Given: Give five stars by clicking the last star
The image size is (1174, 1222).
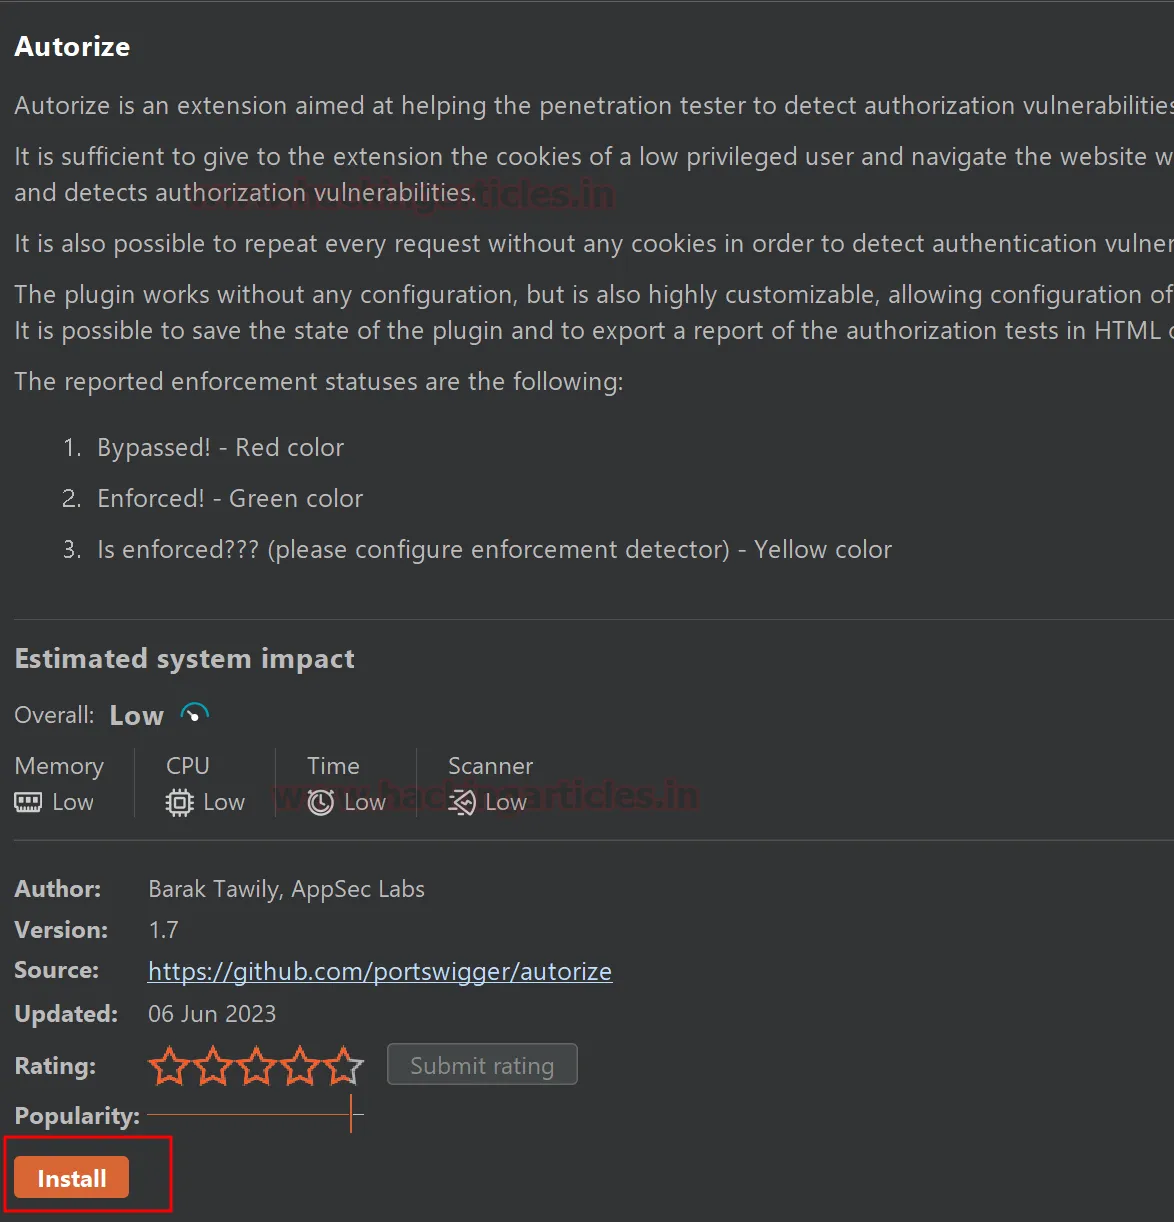Looking at the screenshot, I should (344, 1066).
